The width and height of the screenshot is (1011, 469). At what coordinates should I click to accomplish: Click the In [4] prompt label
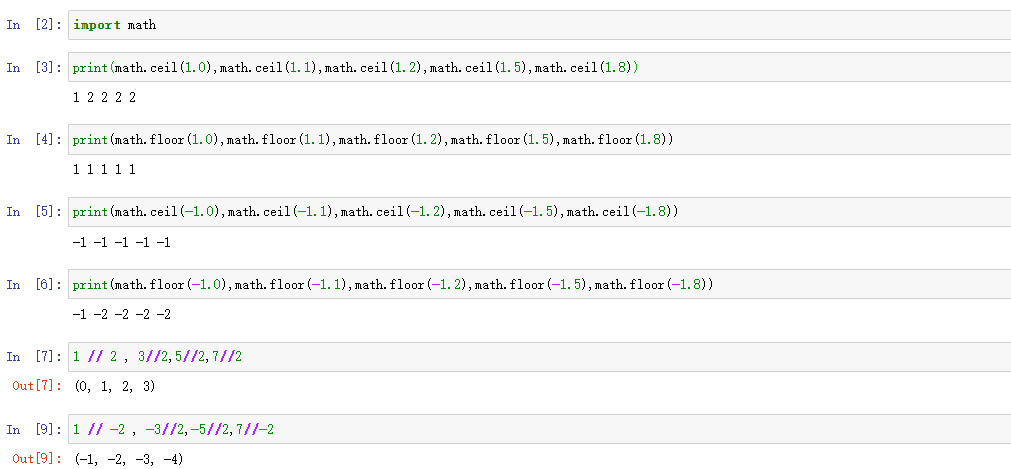34,140
